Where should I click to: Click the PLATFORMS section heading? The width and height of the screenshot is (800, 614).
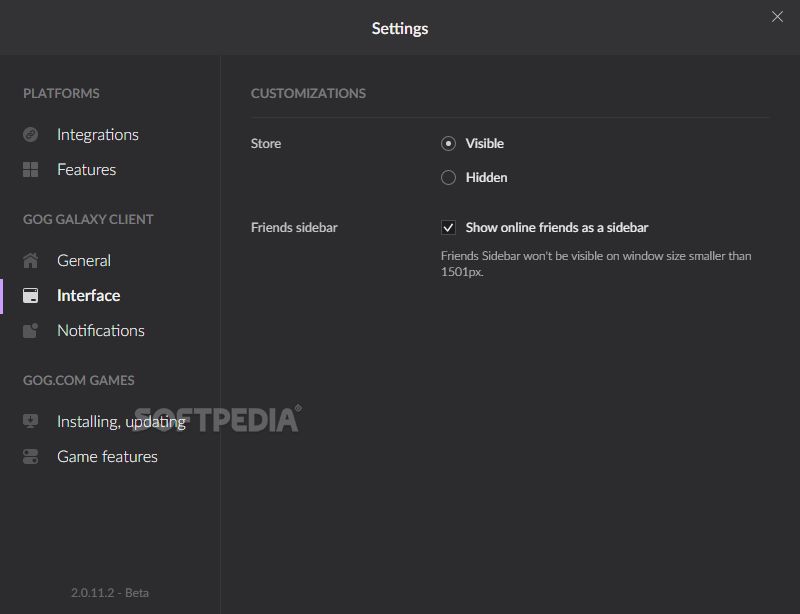pos(61,93)
